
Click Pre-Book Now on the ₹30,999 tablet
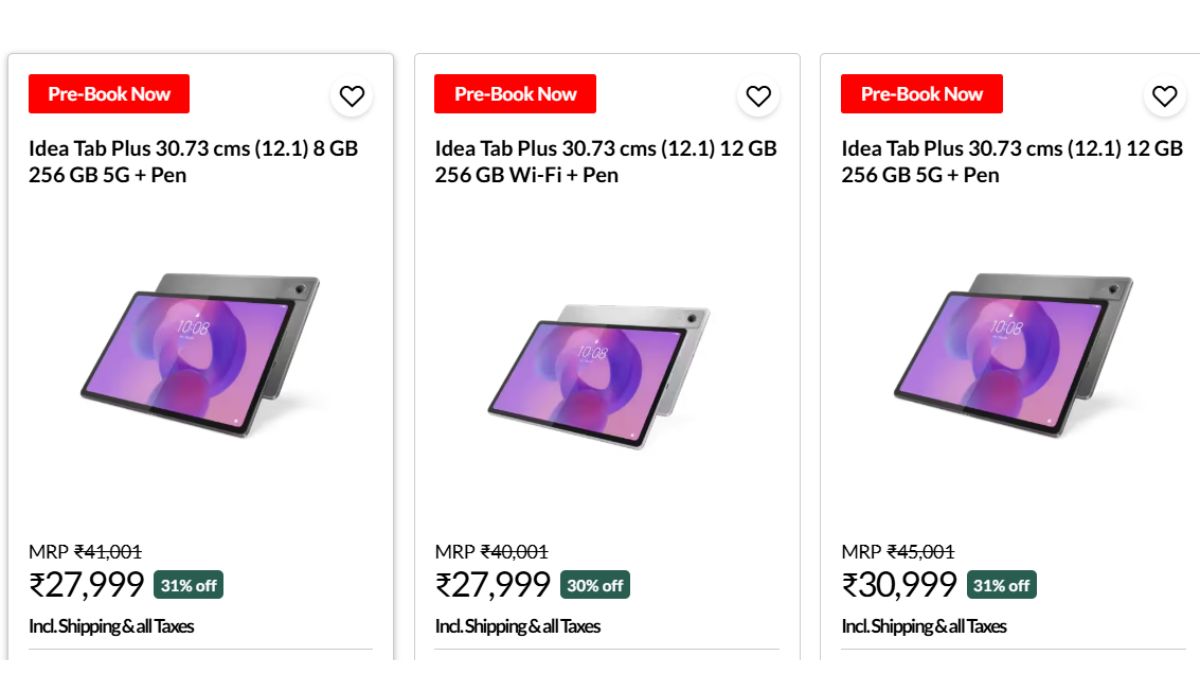point(921,93)
